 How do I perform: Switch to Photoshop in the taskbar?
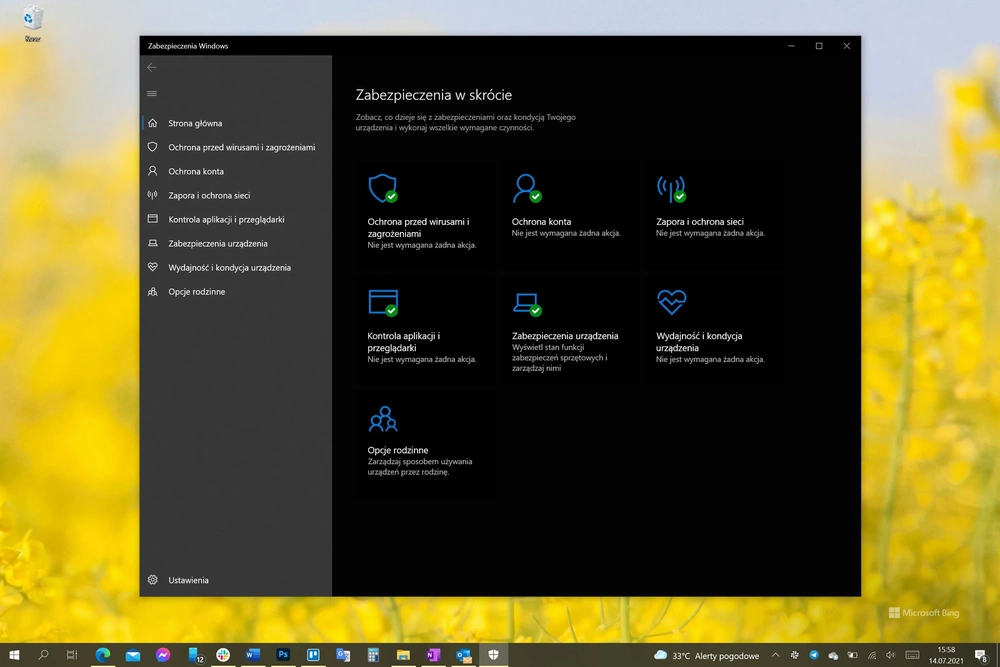(283, 655)
